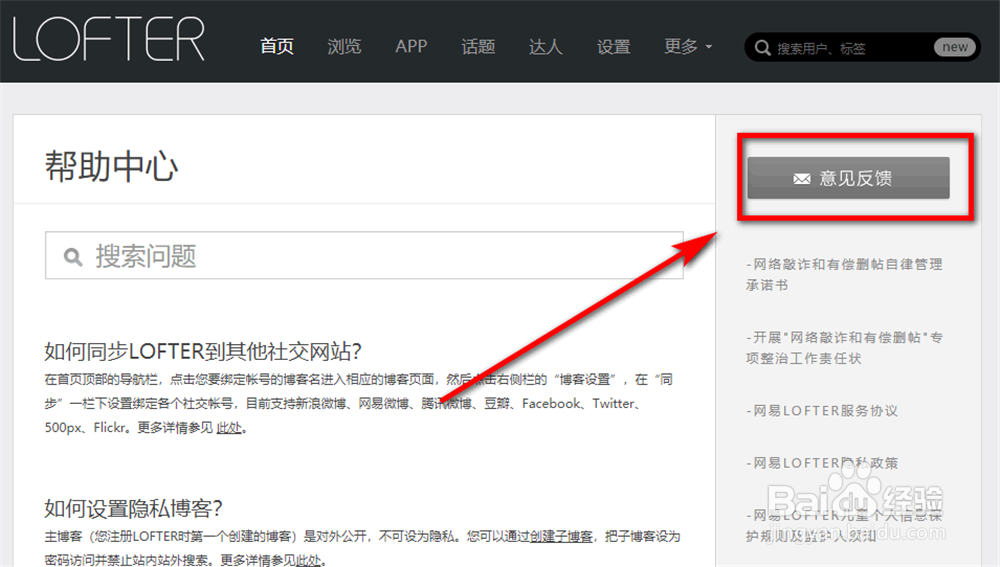Click the new badge in search bar
The image size is (1000, 567).
tap(955, 47)
